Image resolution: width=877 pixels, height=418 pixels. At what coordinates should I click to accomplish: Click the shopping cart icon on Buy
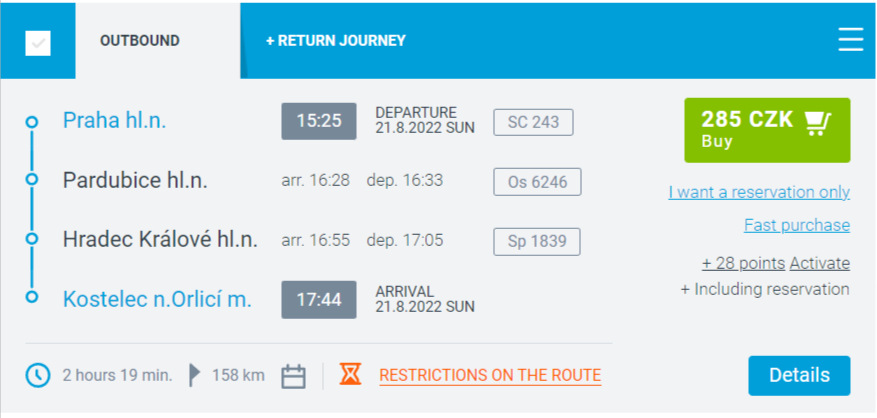coord(818,124)
